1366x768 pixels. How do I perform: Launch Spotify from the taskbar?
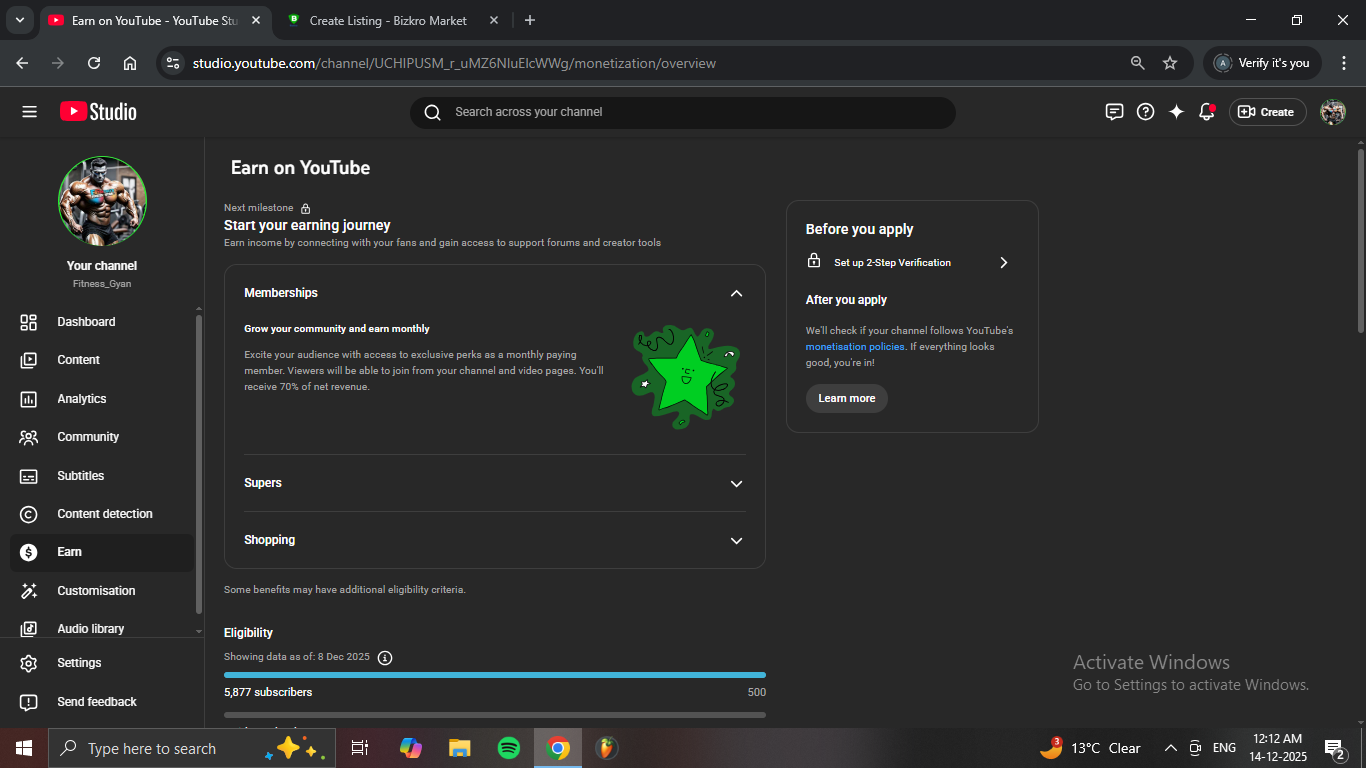(x=509, y=748)
